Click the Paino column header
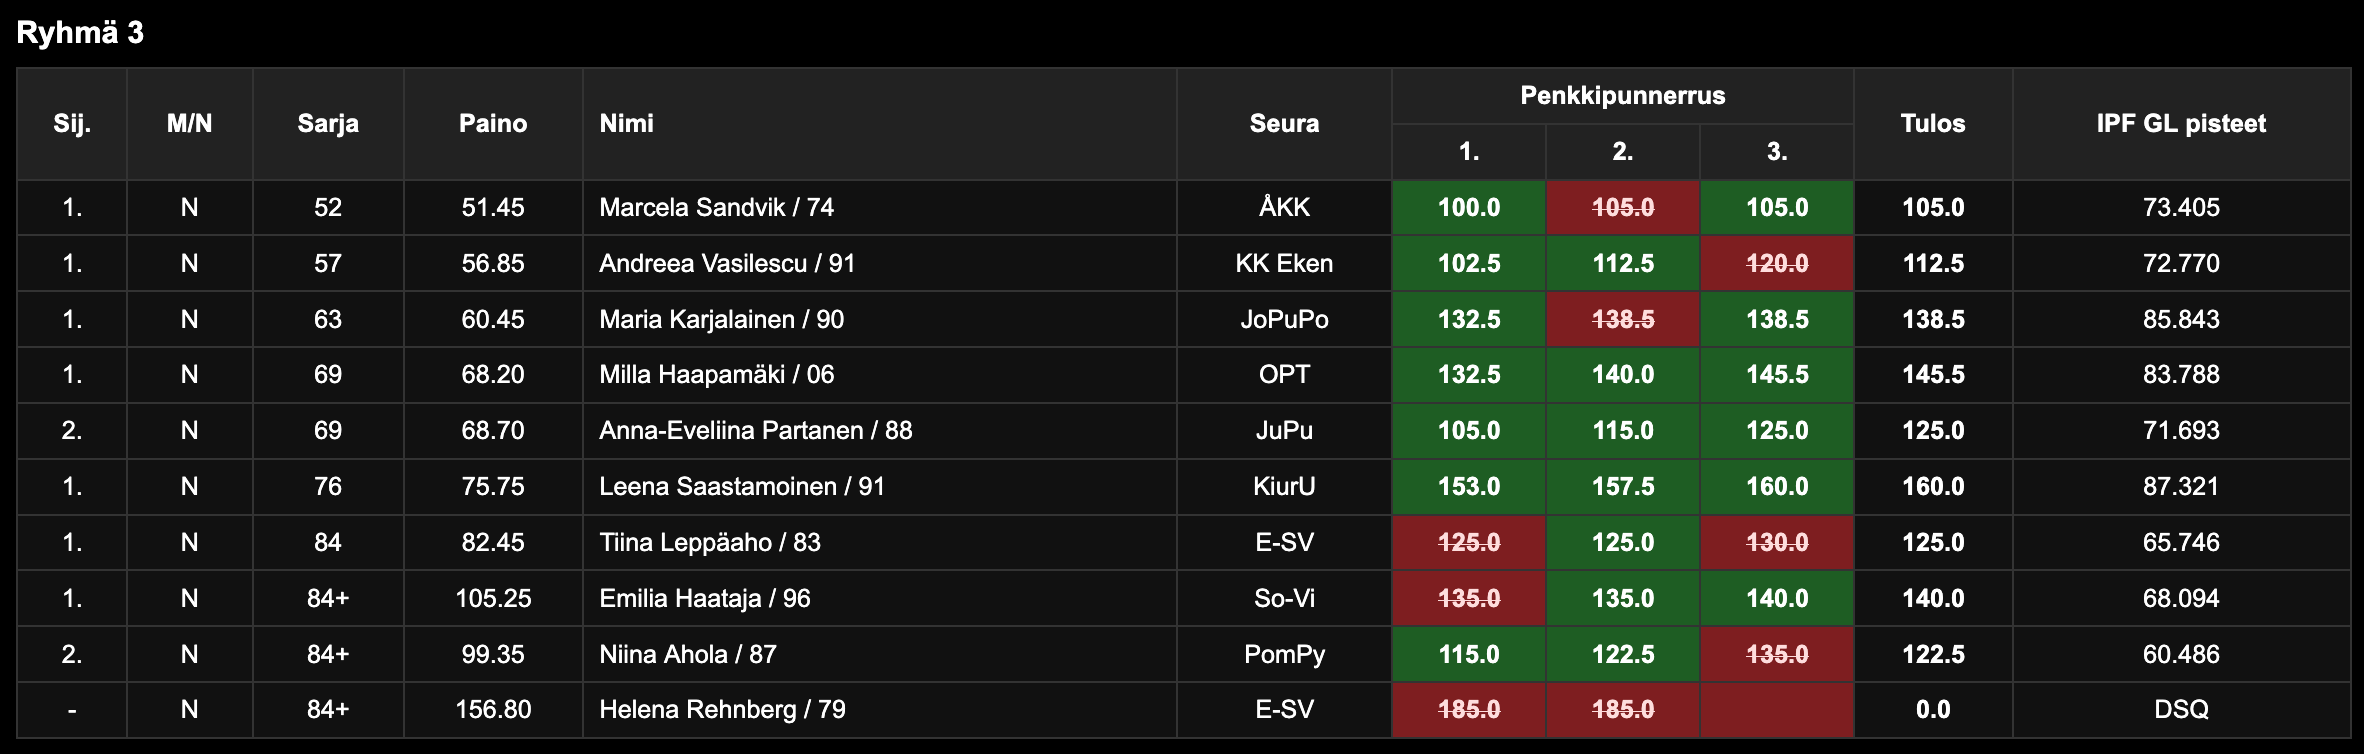Image resolution: width=2364 pixels, height=754 pixels. (493, 124)
